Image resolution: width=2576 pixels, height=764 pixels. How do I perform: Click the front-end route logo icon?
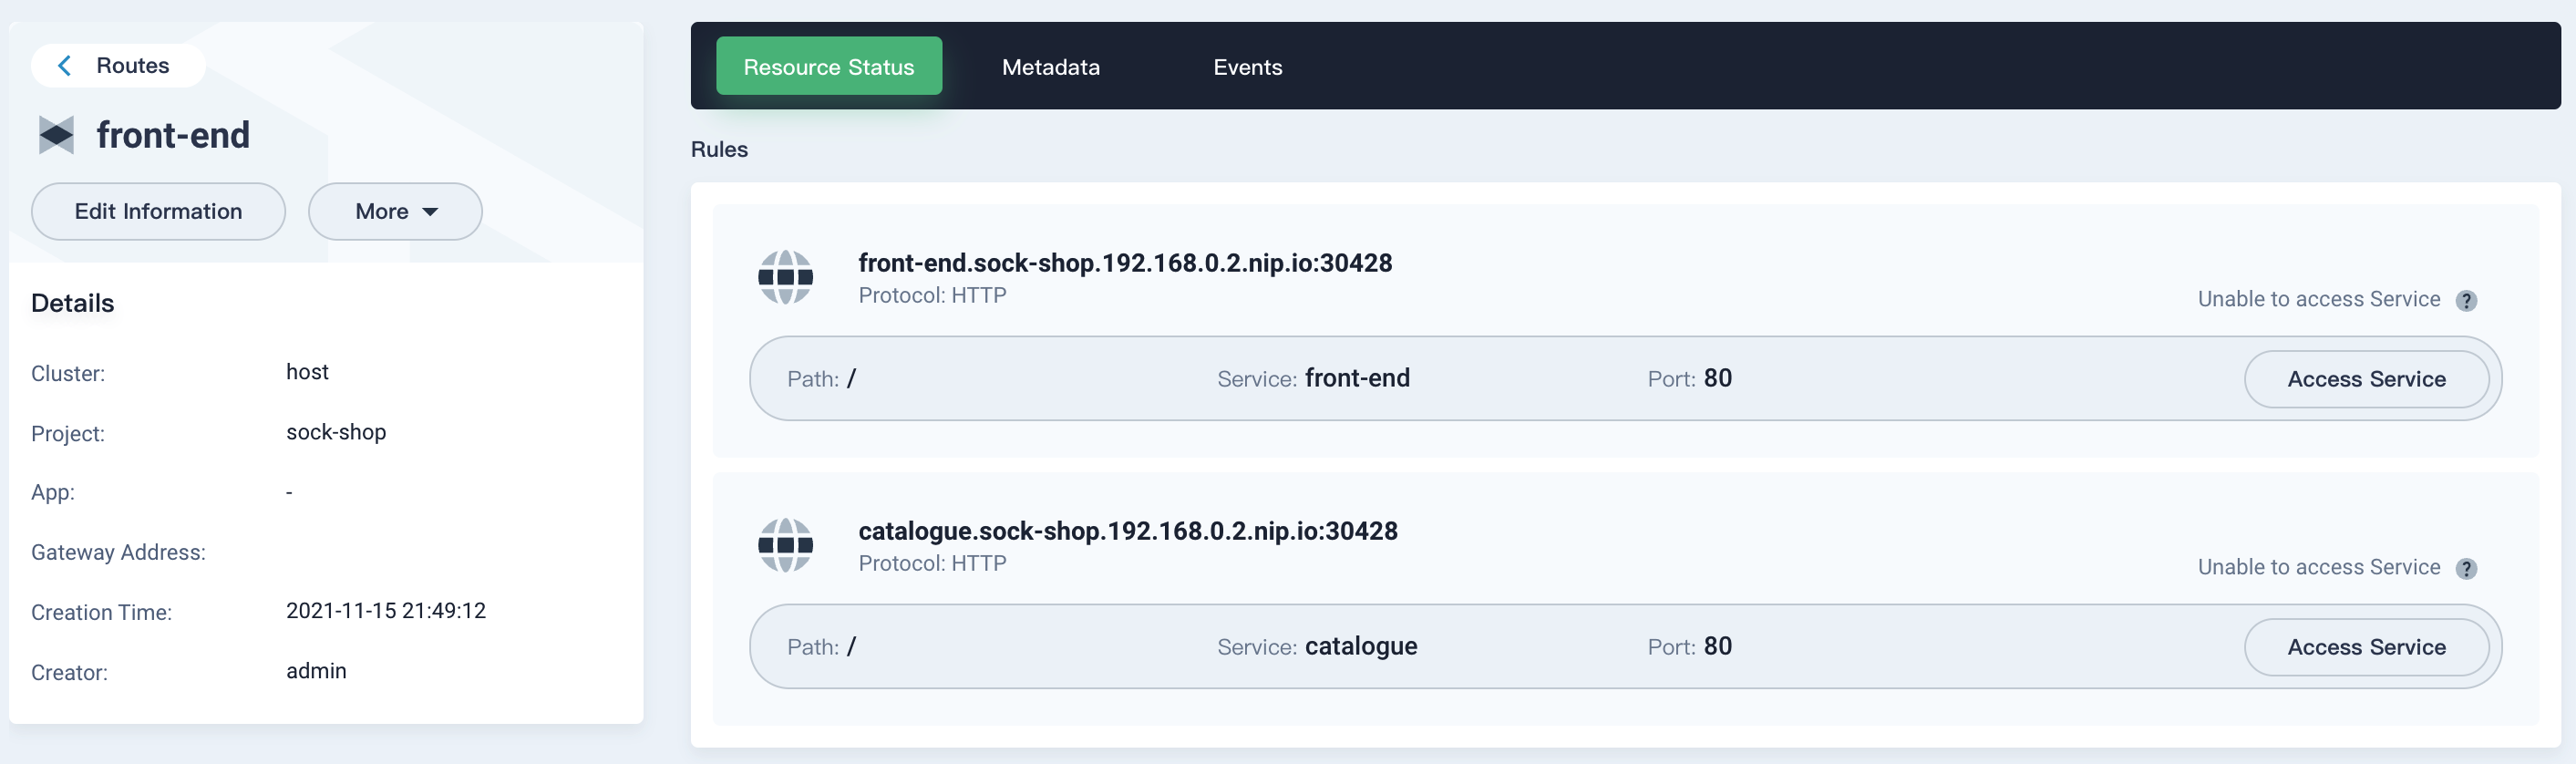(56, 135)
